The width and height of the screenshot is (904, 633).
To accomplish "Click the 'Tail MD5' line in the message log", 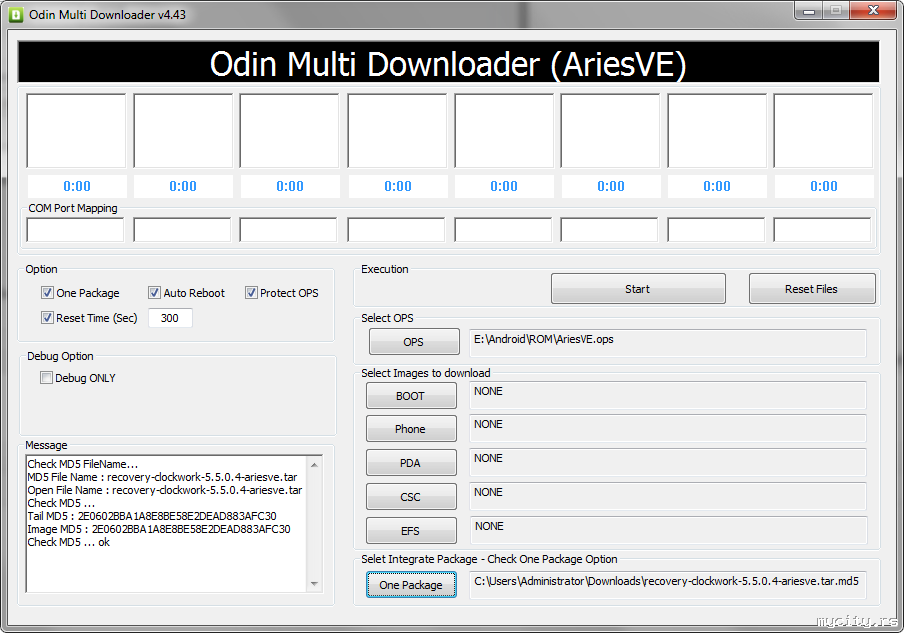I will point(152,516).
